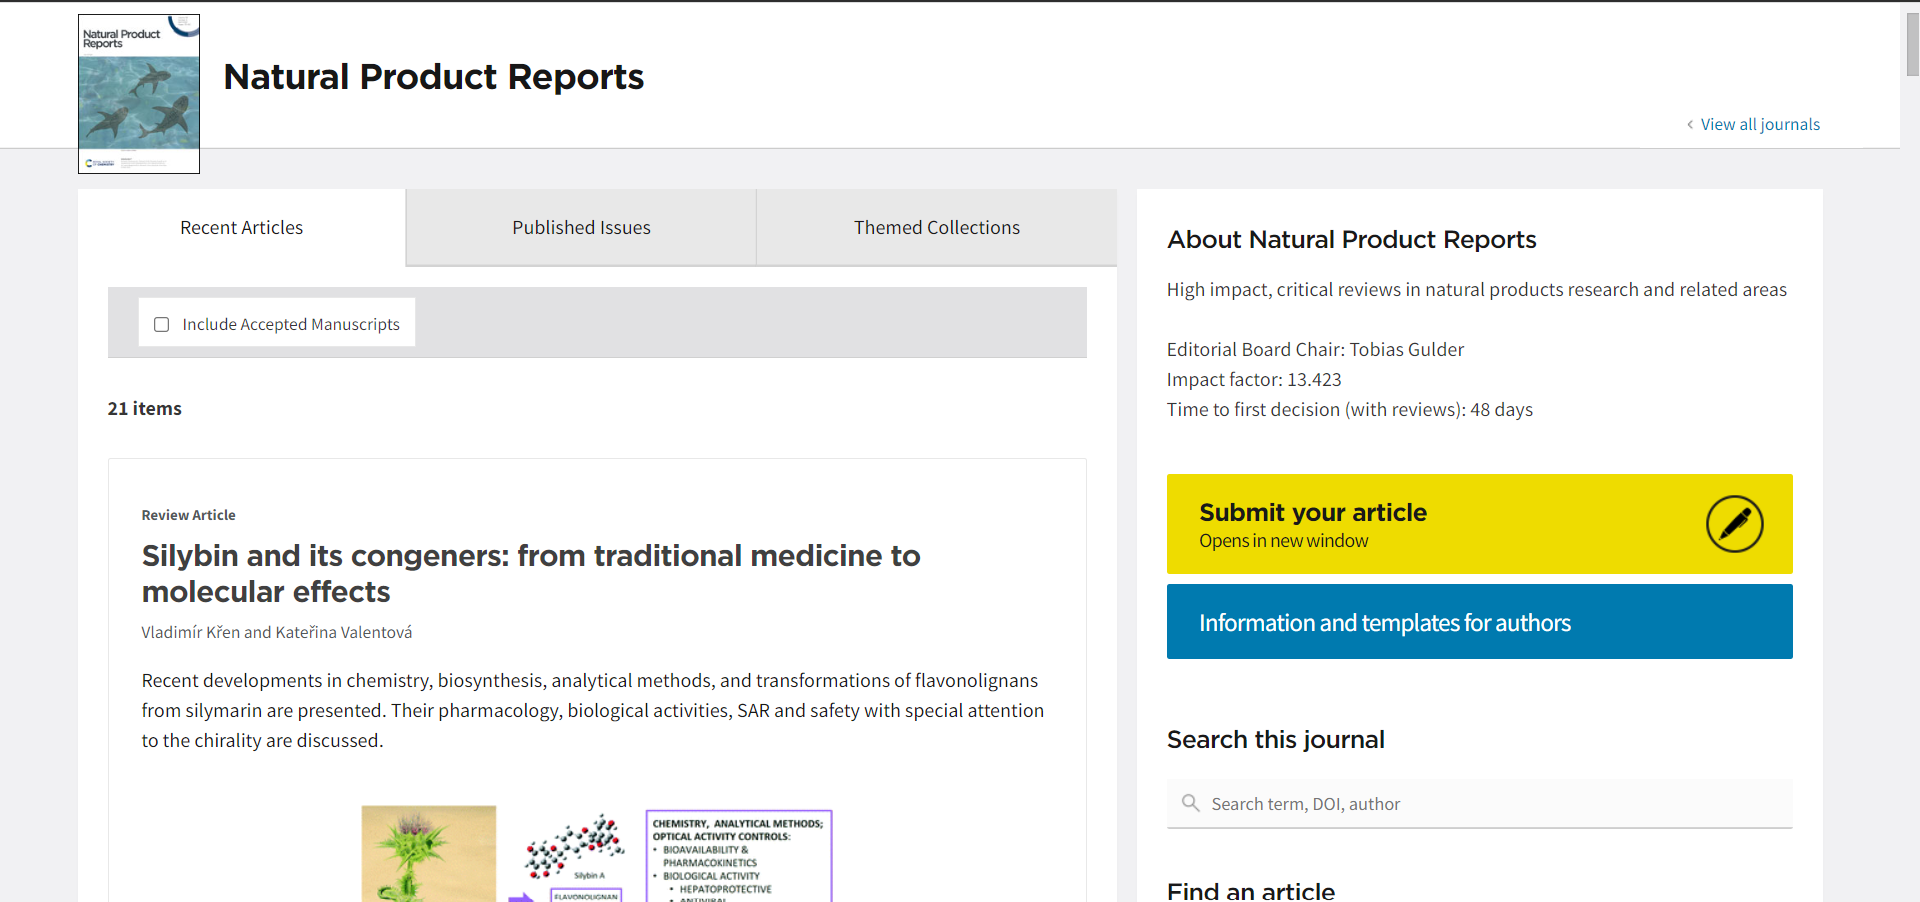Click the Search this journal heading
Image resolution: width=1920 pixels, height=902 pixels.
pyautogui.click(x=1276, y=740)
